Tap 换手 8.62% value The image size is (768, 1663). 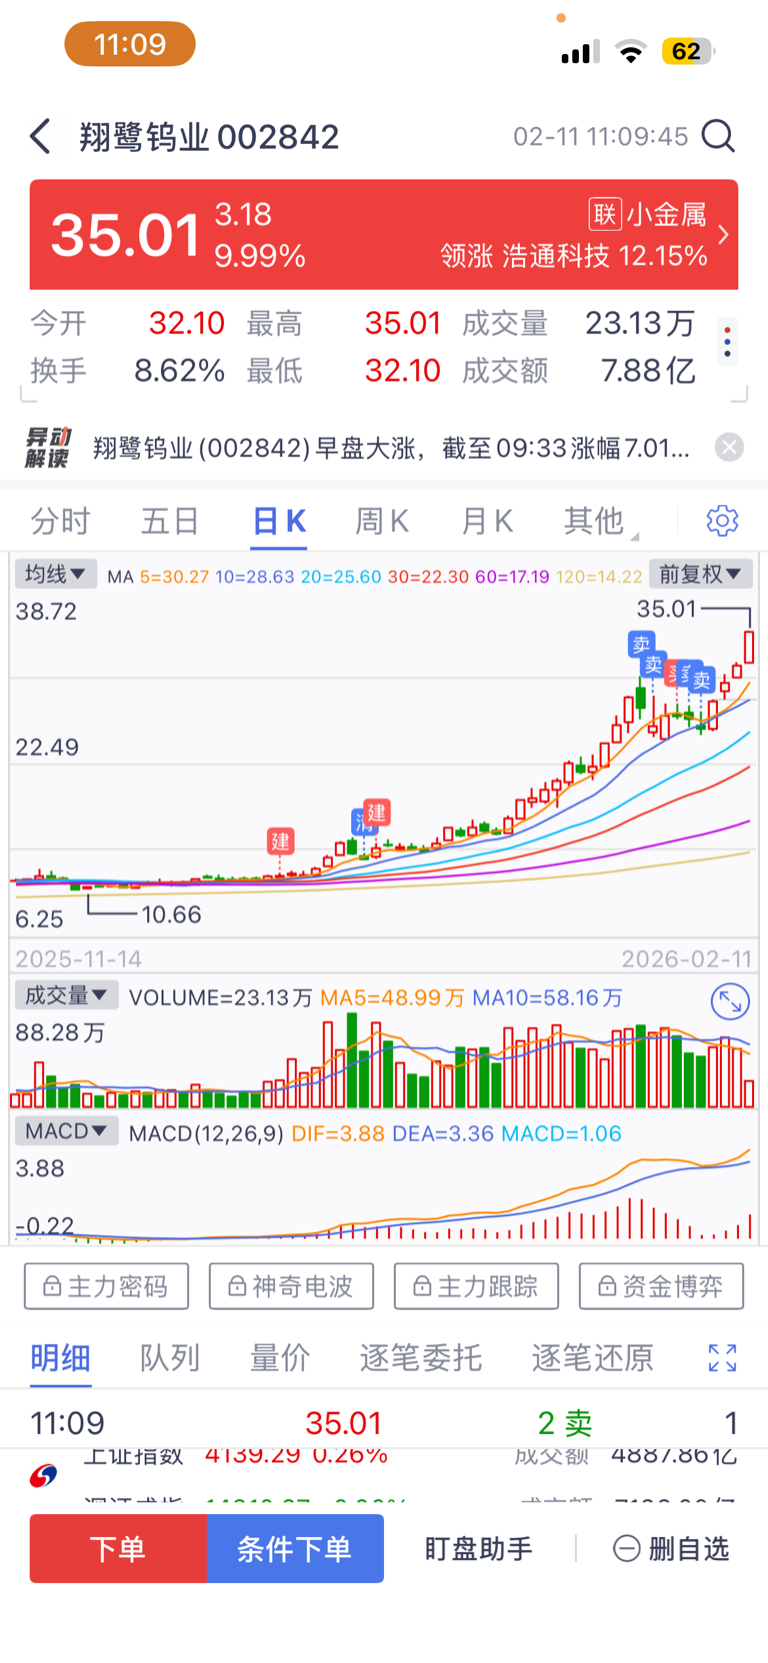180,371
